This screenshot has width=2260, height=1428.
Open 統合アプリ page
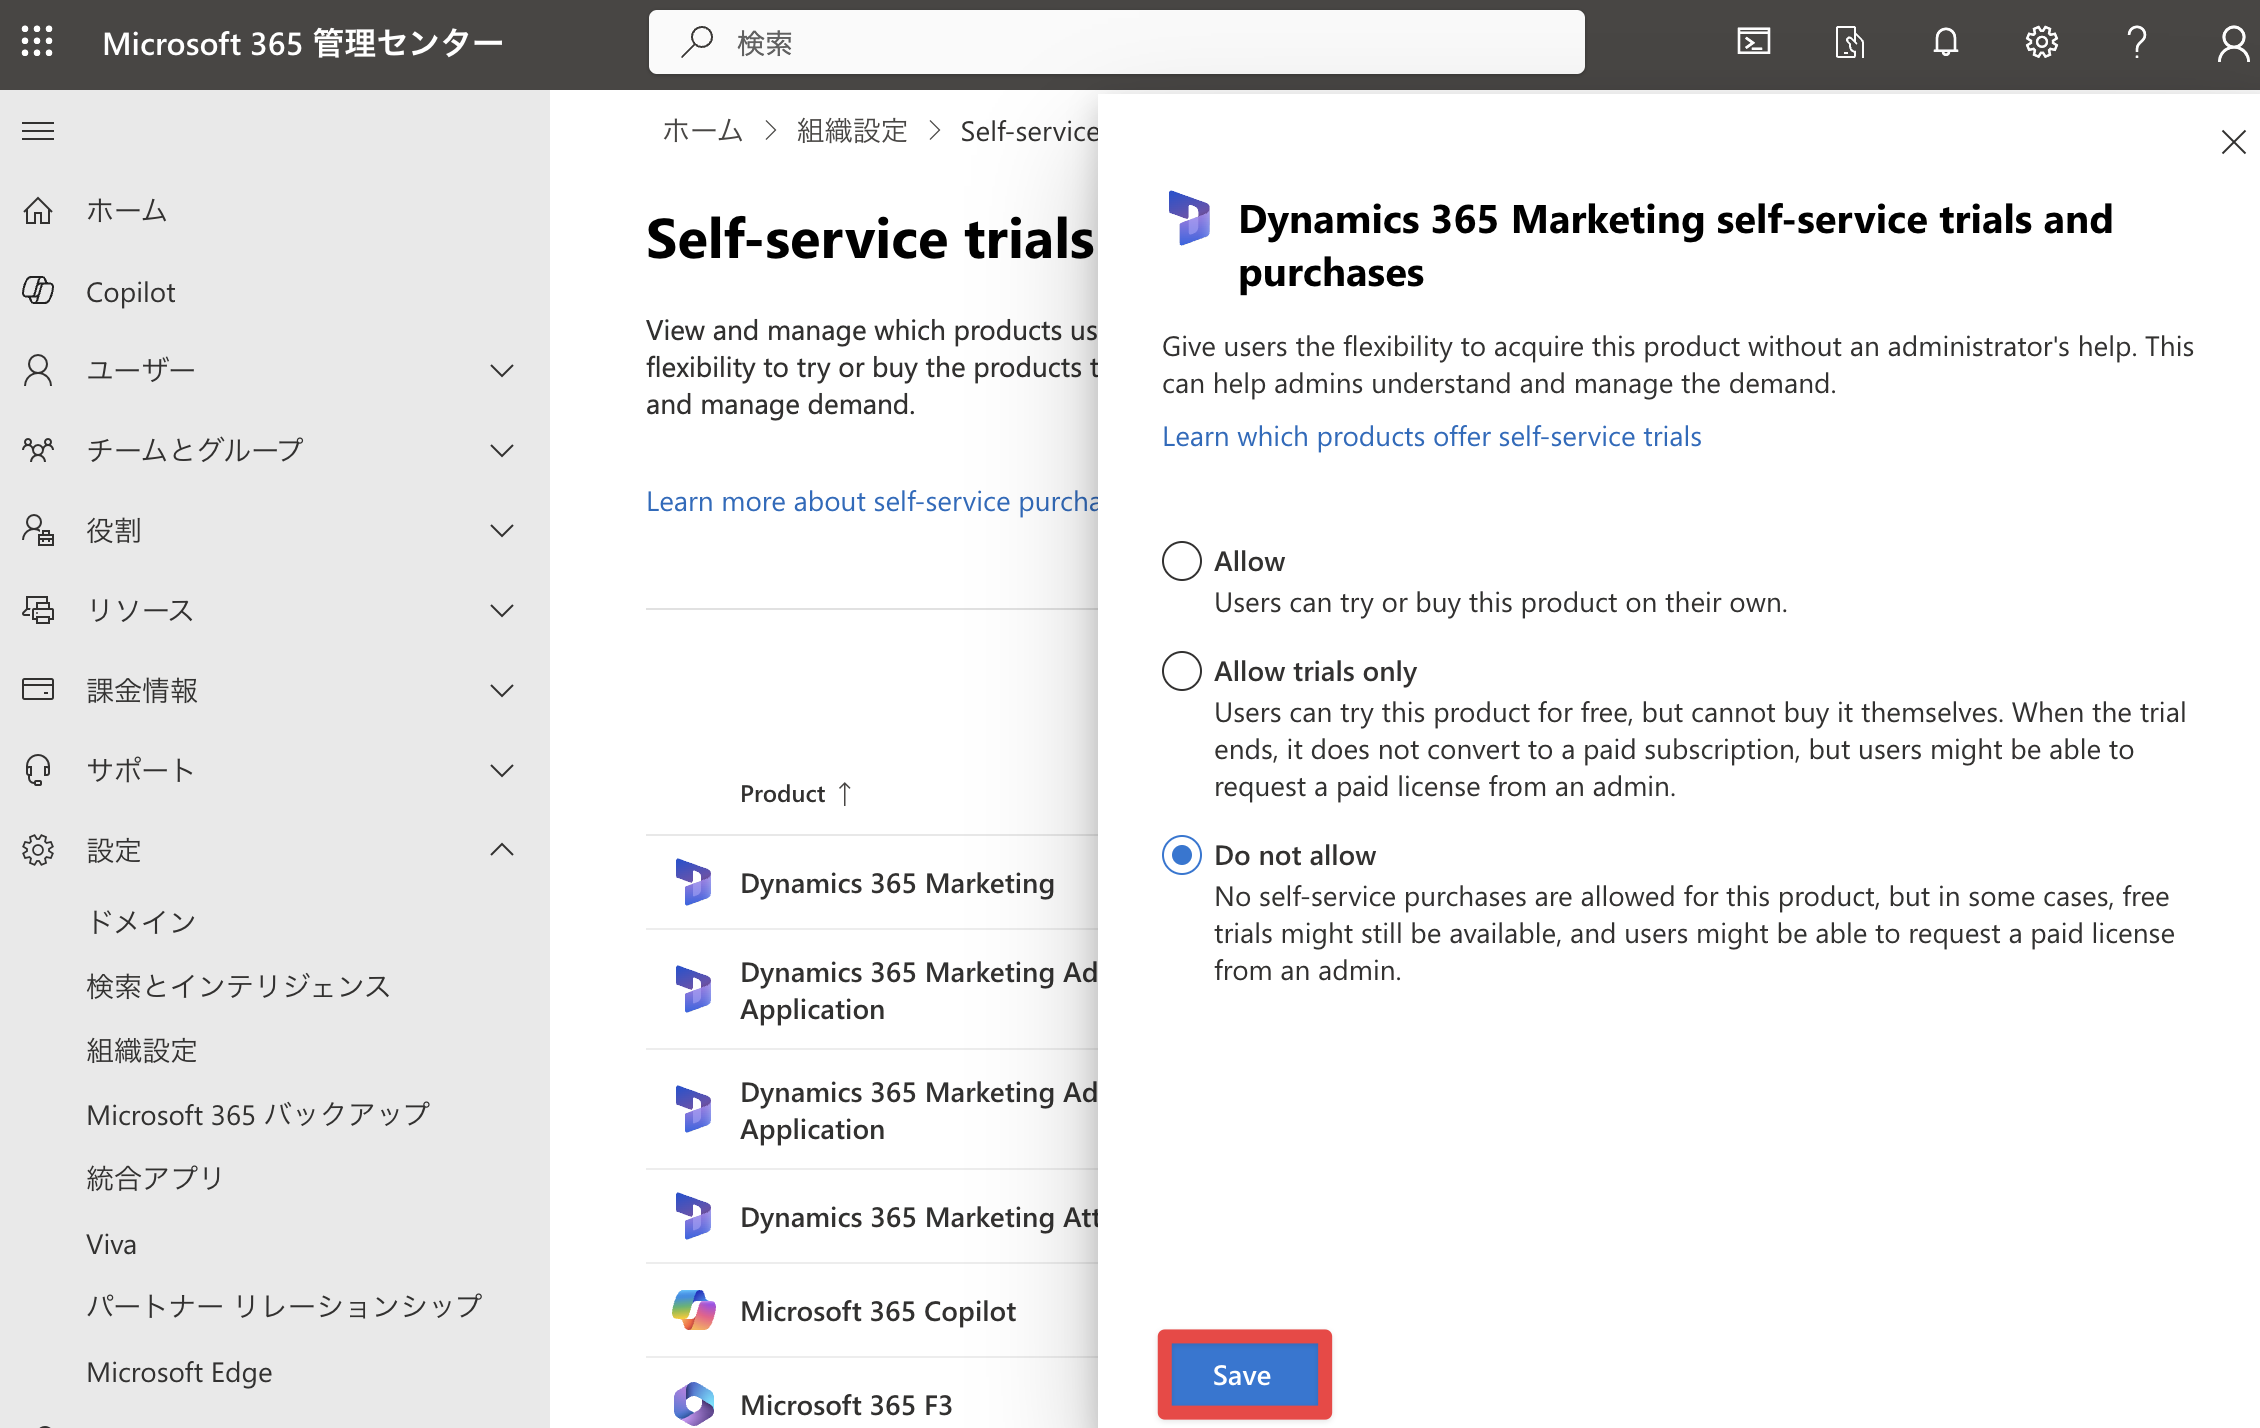point(155,1177)
